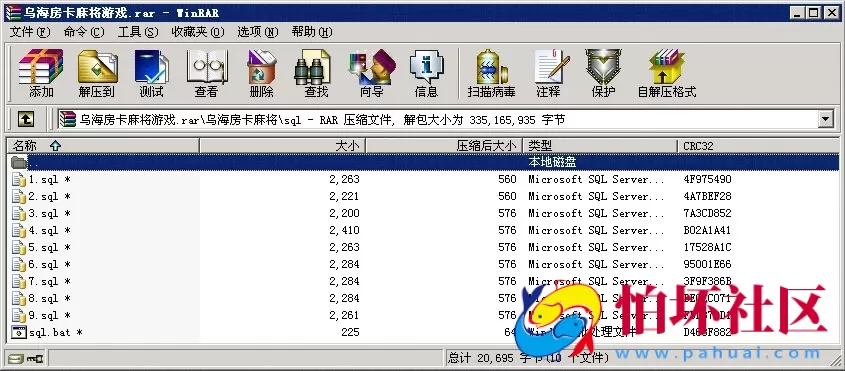Click the CRC32 value 7A3CD852

[x=708, y=214]
